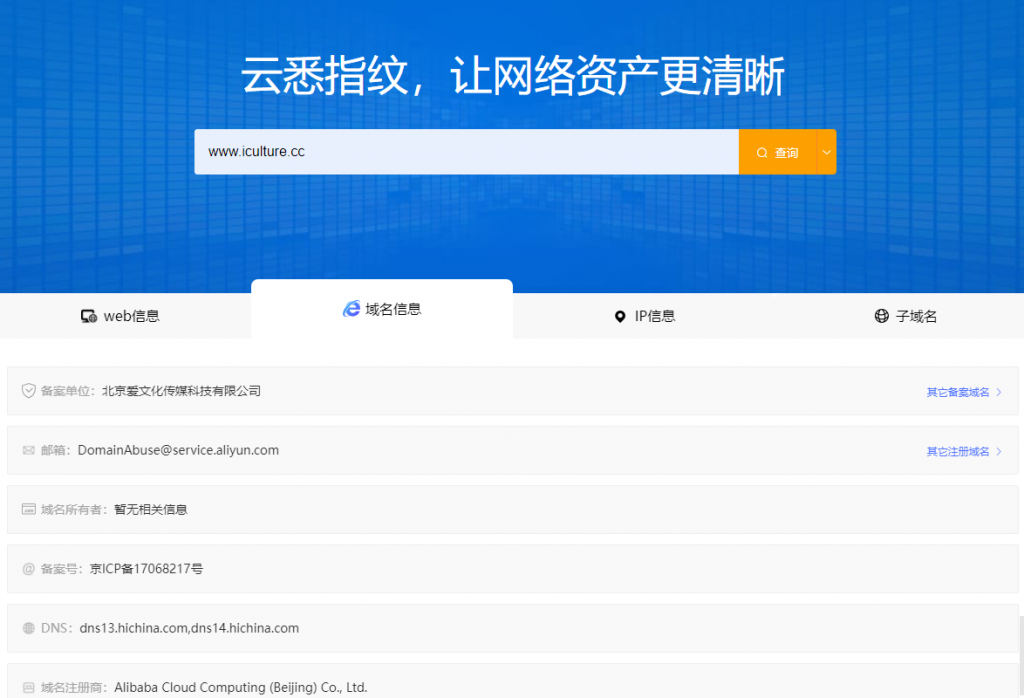1024x698 pixels.
Task: Click the record number 京ICP备17068217号
Action: click(146, 569)
